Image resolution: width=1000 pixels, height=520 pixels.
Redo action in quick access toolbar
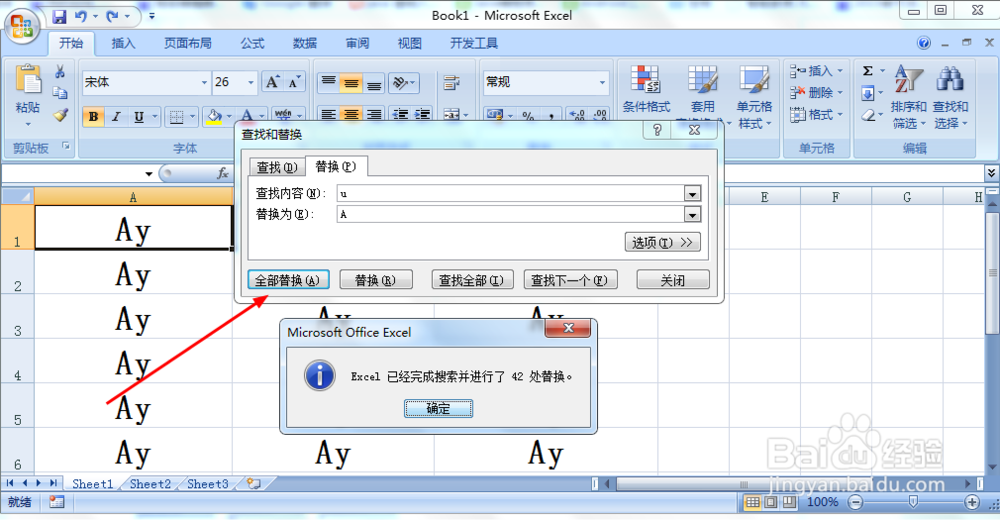[113, 16]
